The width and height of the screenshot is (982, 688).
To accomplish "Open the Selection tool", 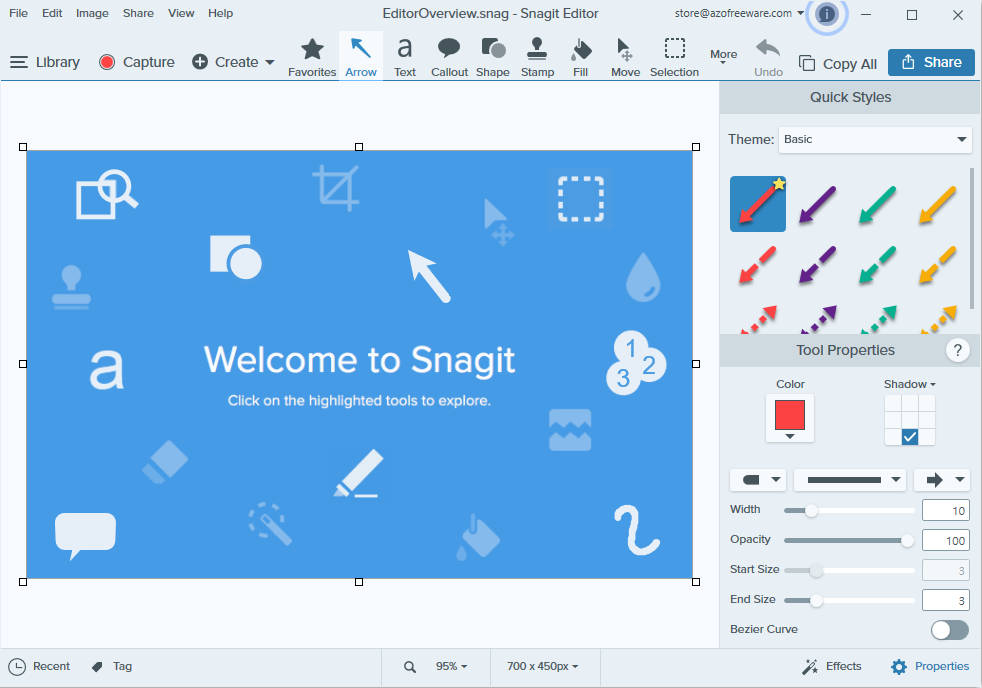I will point(674,55).
